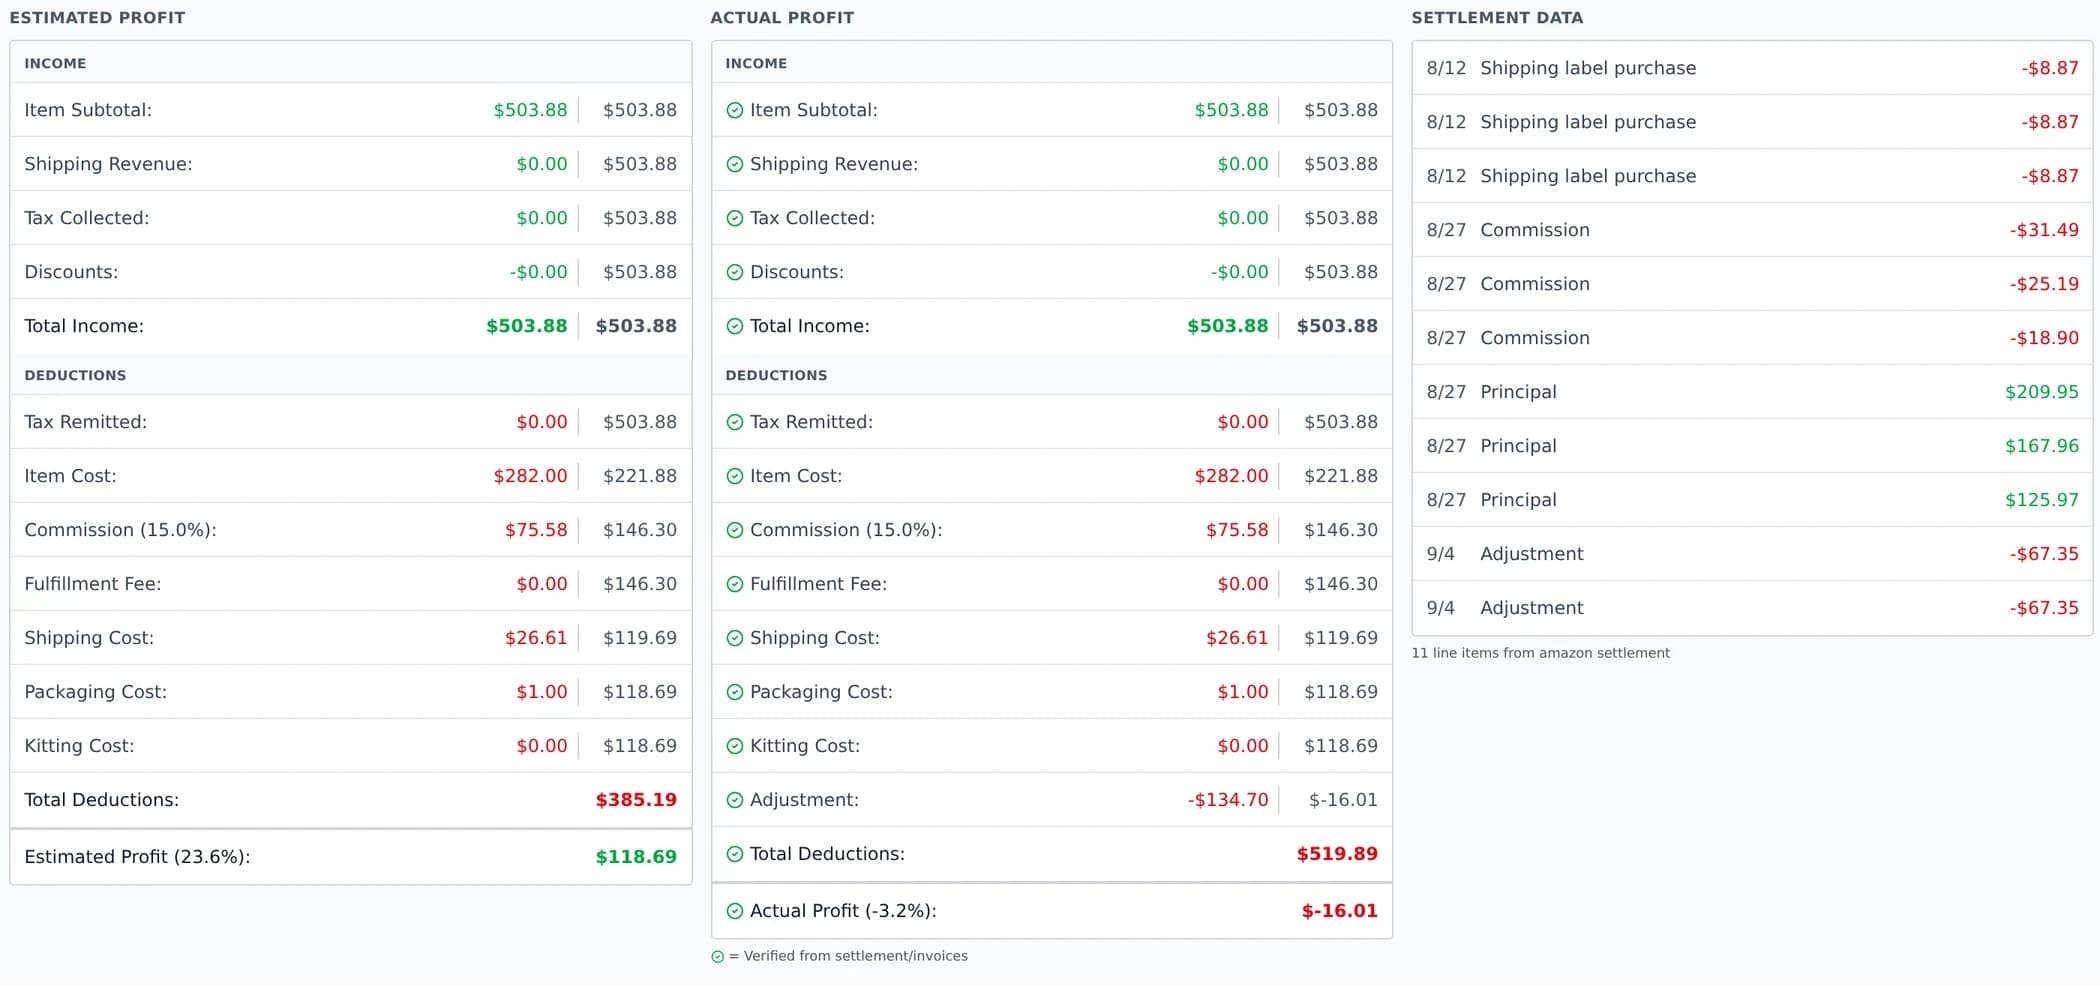The width and height of the screenshot is (2100, 986).
Task: Click the verified icon next to Fulfillment Fee
Action: pyautogui.click(x=734, y=585)
